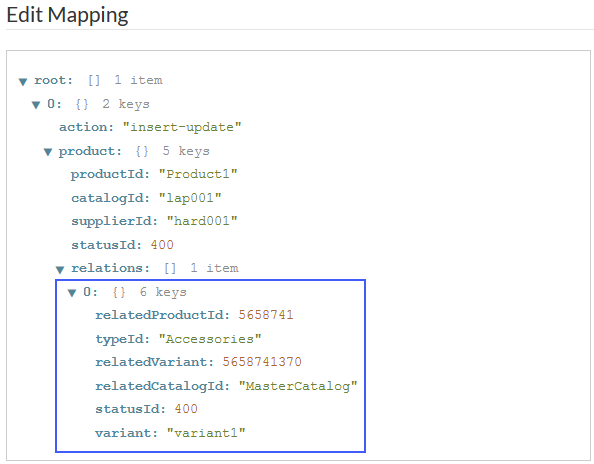Image resolution: width=594 pixels, height=464 pixels.
Task: Collapse the top-level 0 object node
Action: (36, 105)
